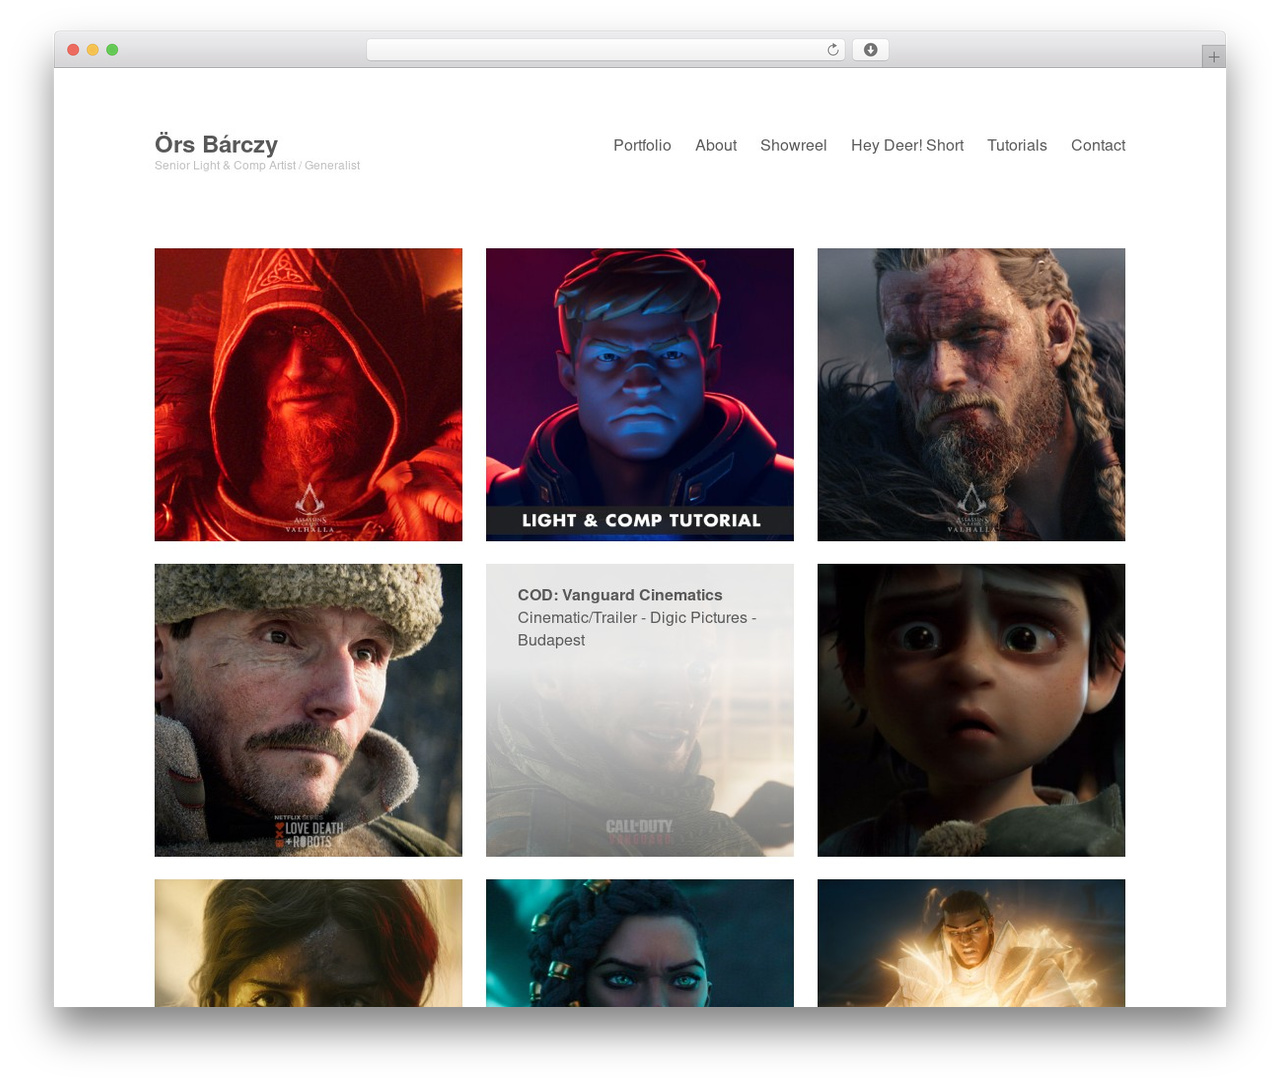The width and height of the screenshot is (1280, 1084).
Task: Click the red window close button
Action: (x=73, y=50)
